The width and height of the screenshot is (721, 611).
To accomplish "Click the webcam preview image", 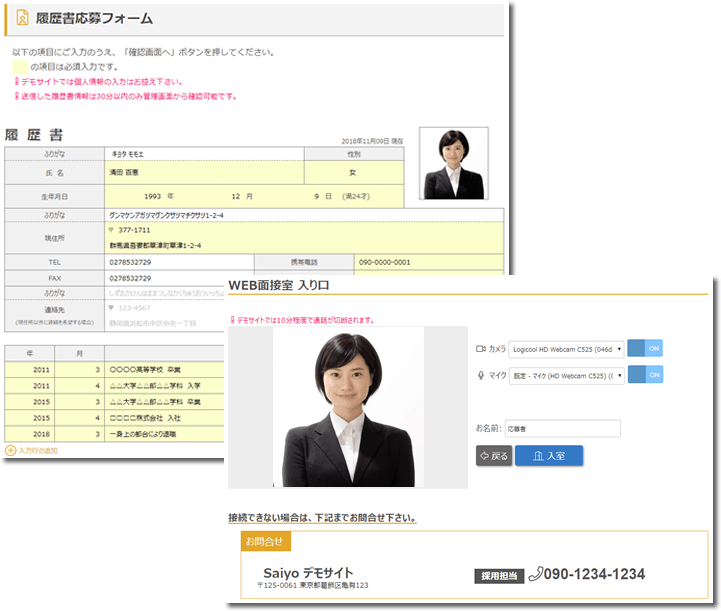I will tap(347, 407).
